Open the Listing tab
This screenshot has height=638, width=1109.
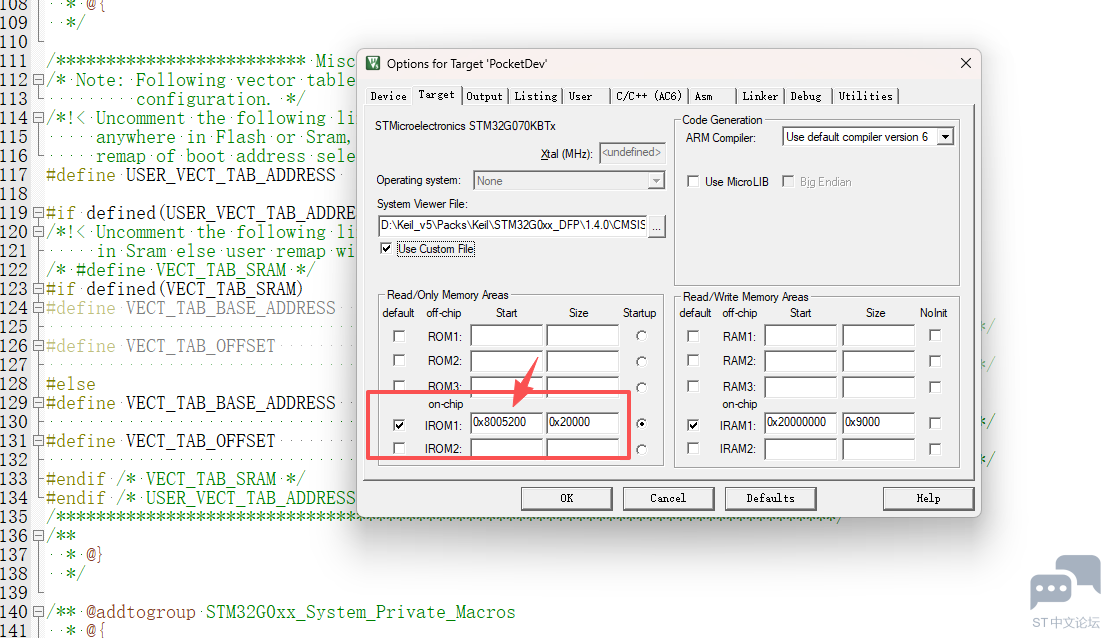[x=535, y=96]
